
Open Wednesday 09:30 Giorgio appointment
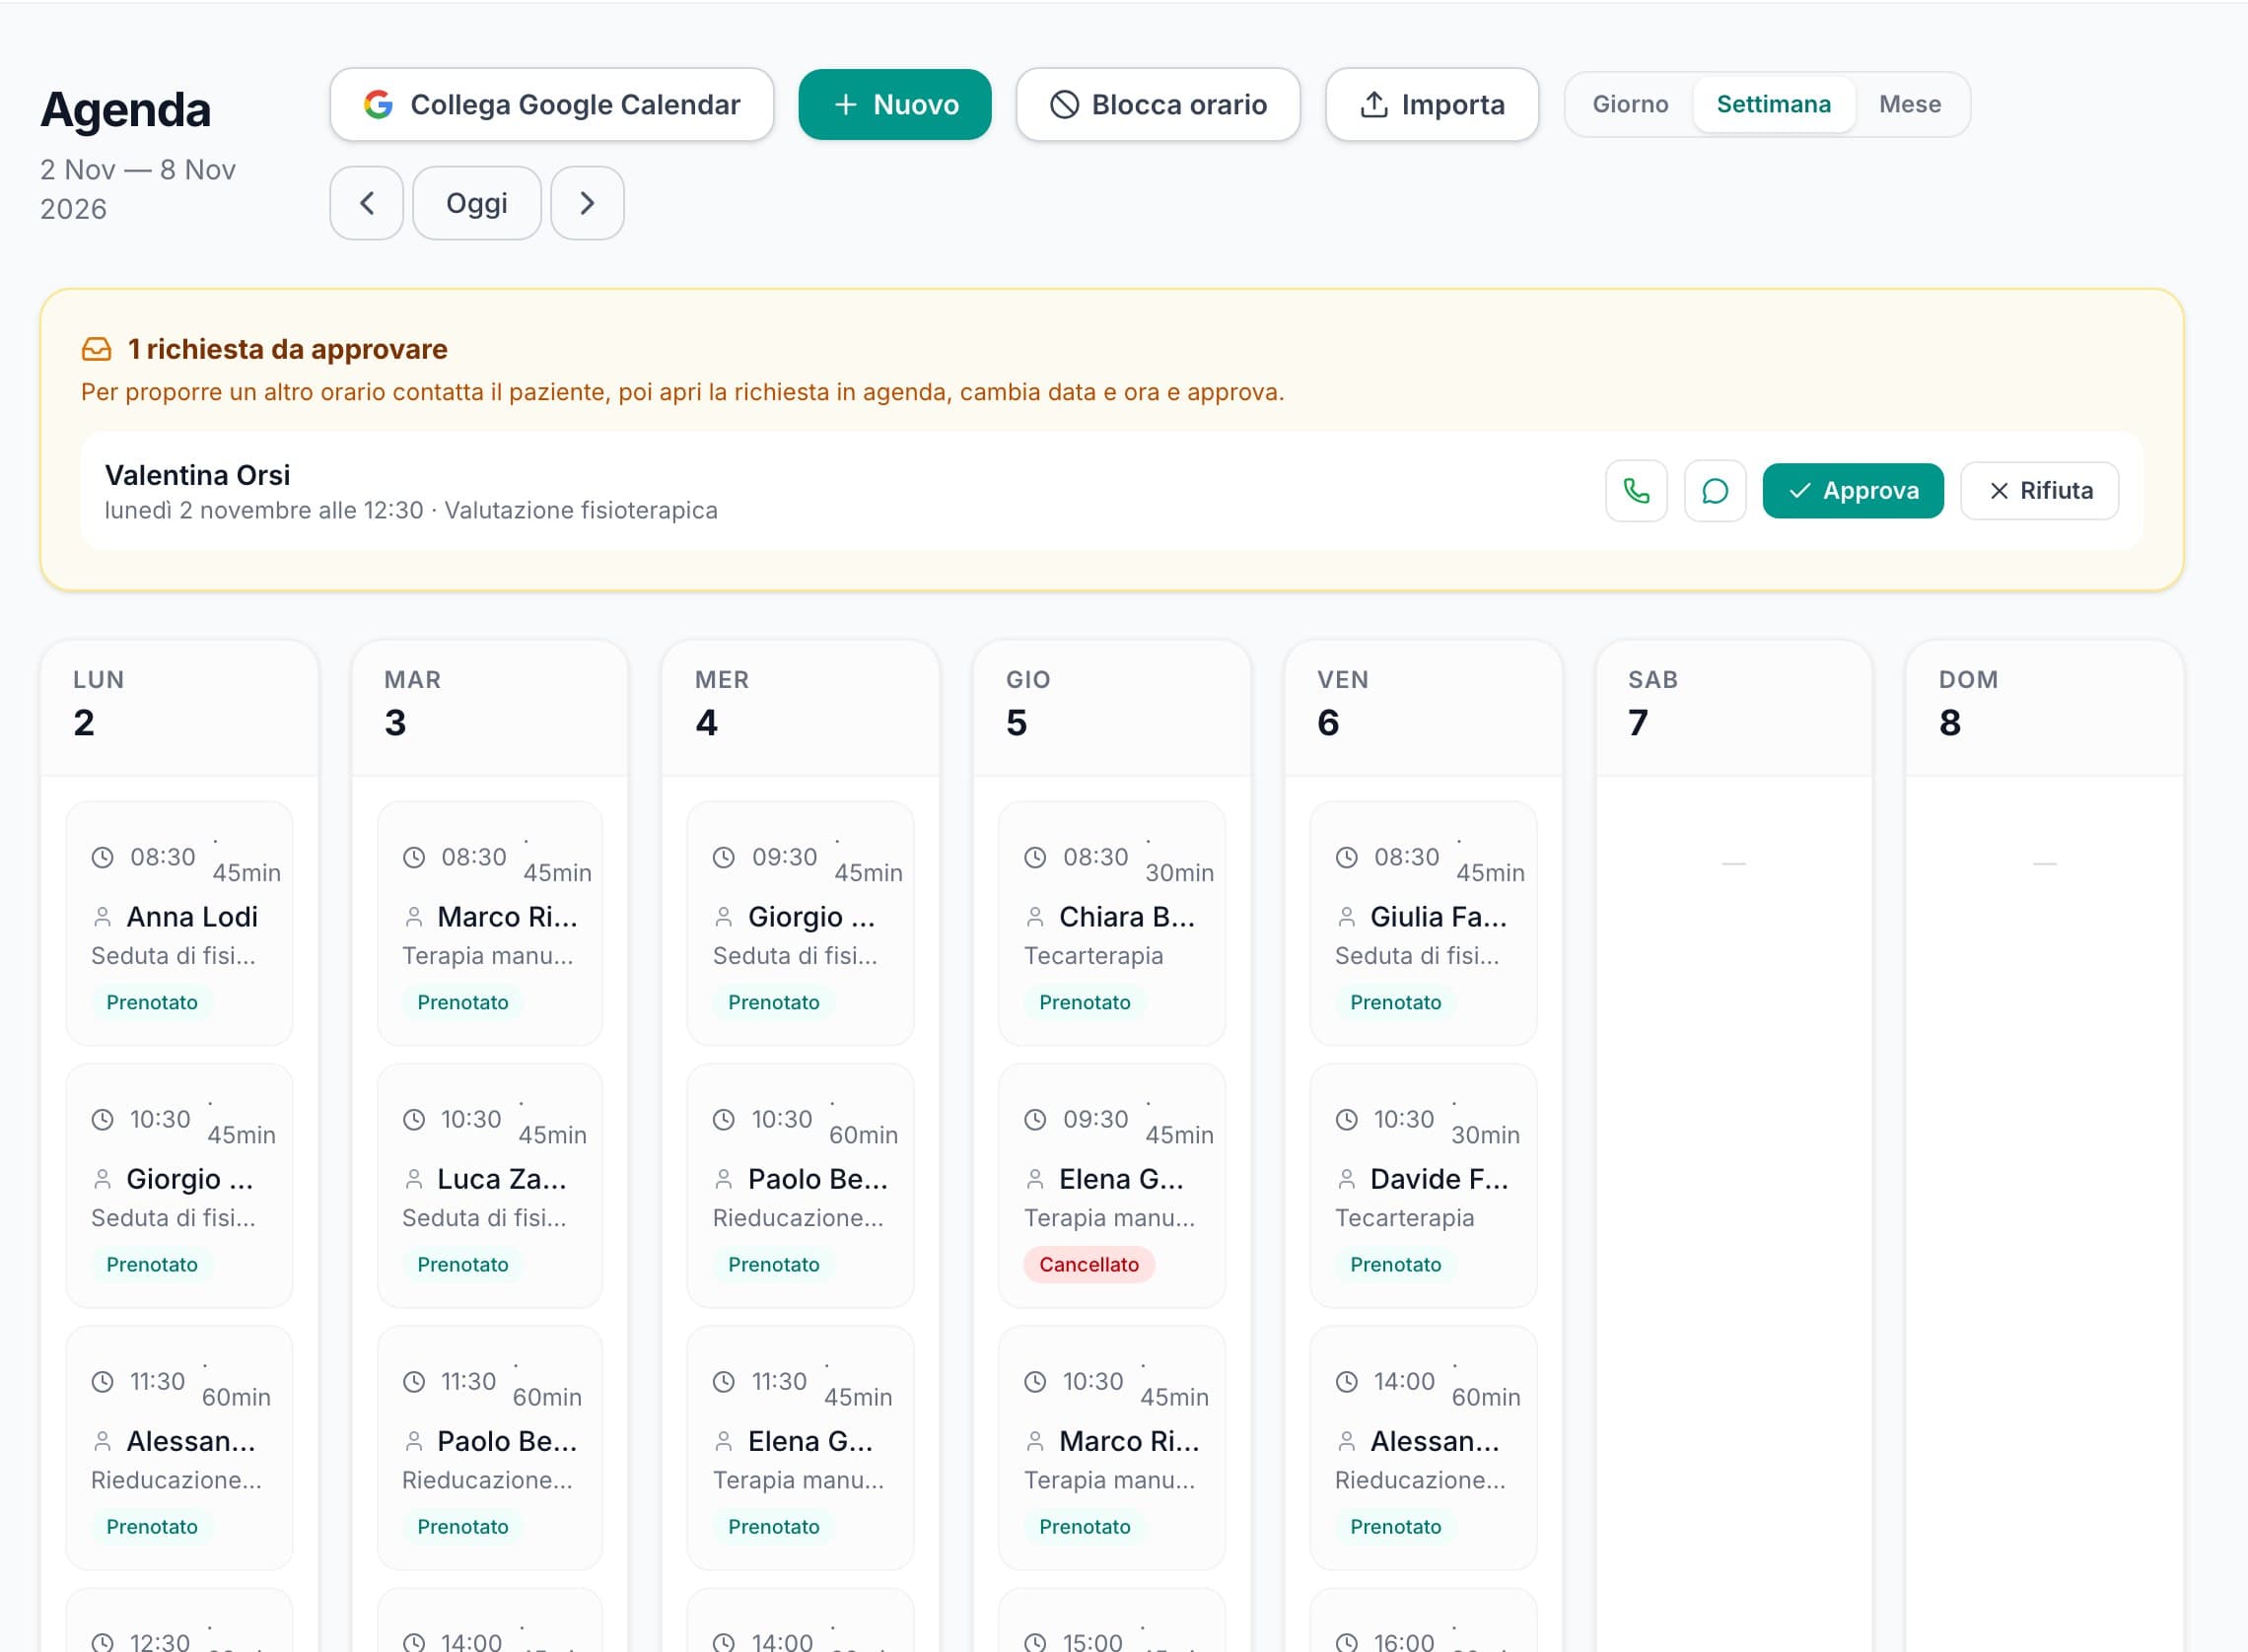pyautogui.click(x=801, y=923)
